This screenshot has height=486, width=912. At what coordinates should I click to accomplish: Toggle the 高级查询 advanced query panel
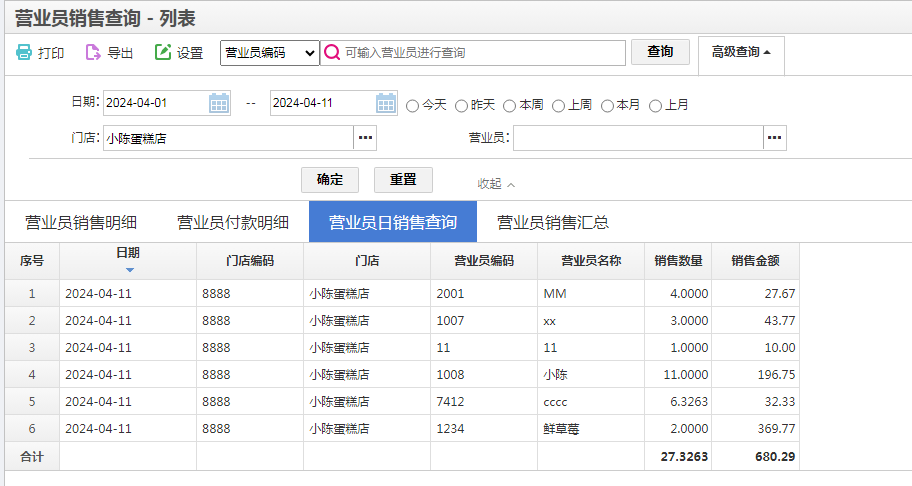pos(741,52)
